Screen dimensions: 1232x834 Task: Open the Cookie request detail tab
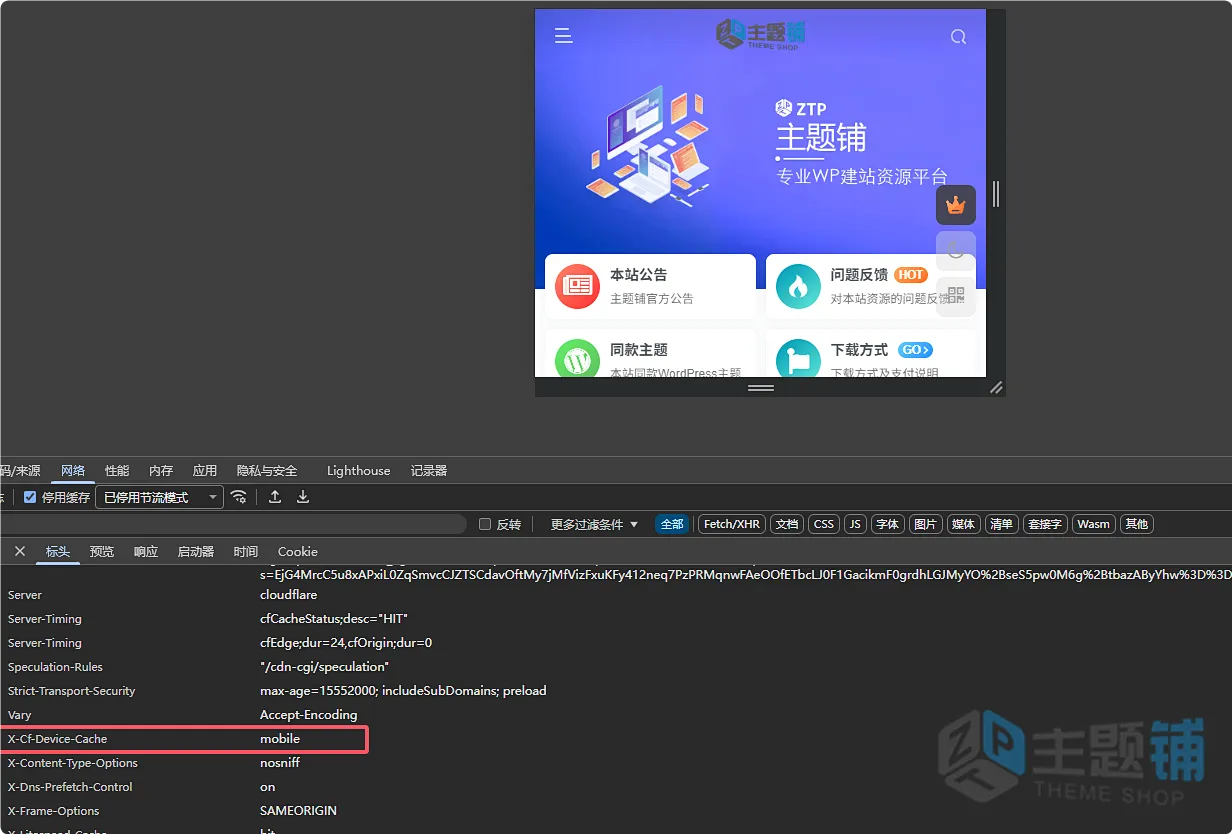coord(298,551)
